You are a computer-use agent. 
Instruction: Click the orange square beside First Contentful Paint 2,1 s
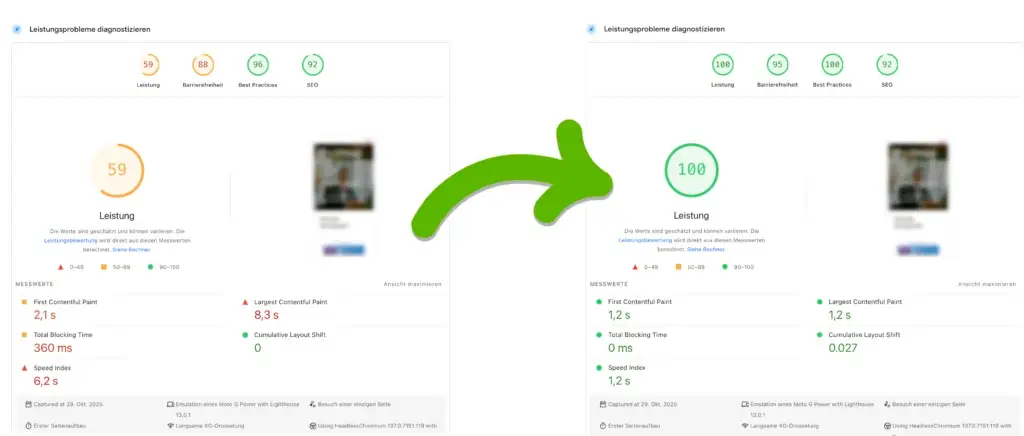pos(24,302)
